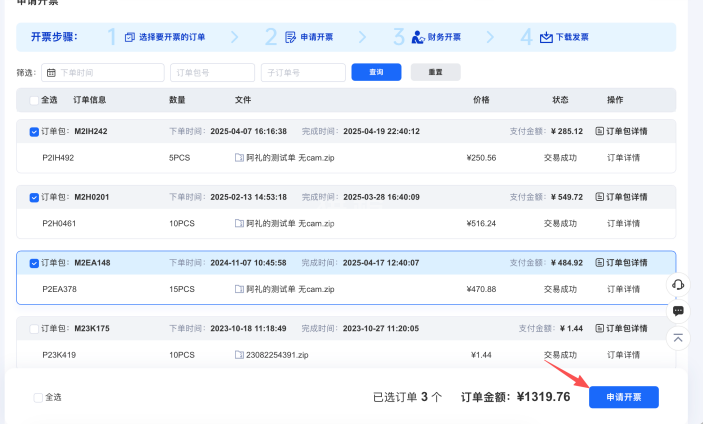Click the step 4 download invoice icon

coord(546,37)
